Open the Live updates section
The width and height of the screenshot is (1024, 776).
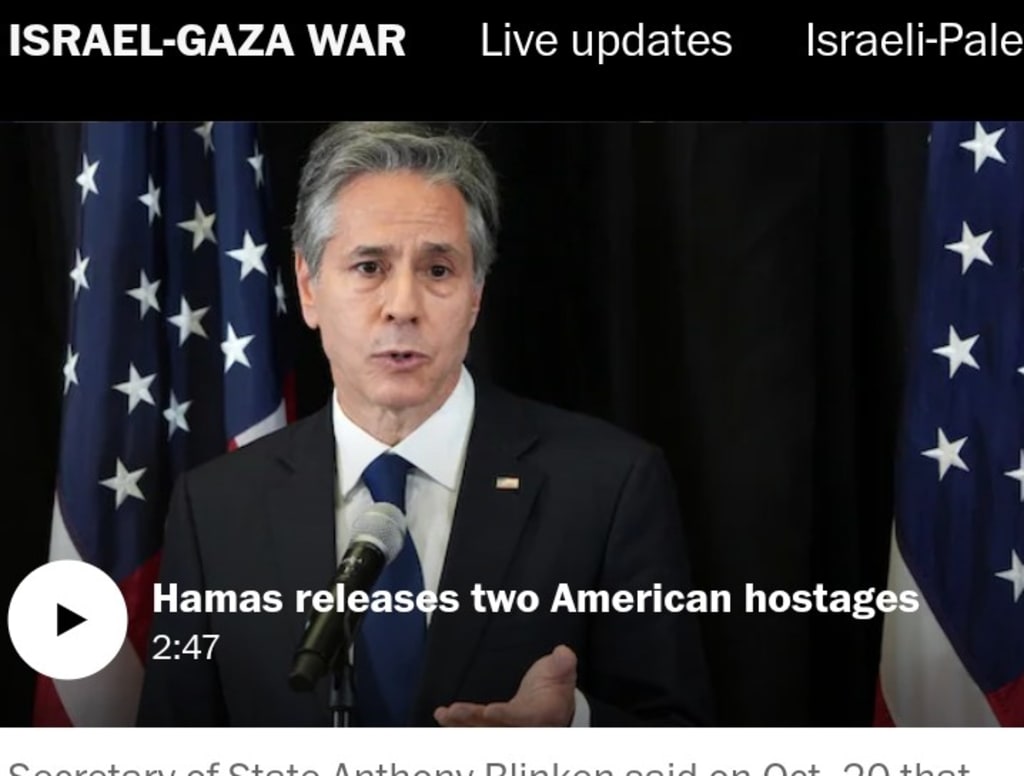tap(606, 40)
